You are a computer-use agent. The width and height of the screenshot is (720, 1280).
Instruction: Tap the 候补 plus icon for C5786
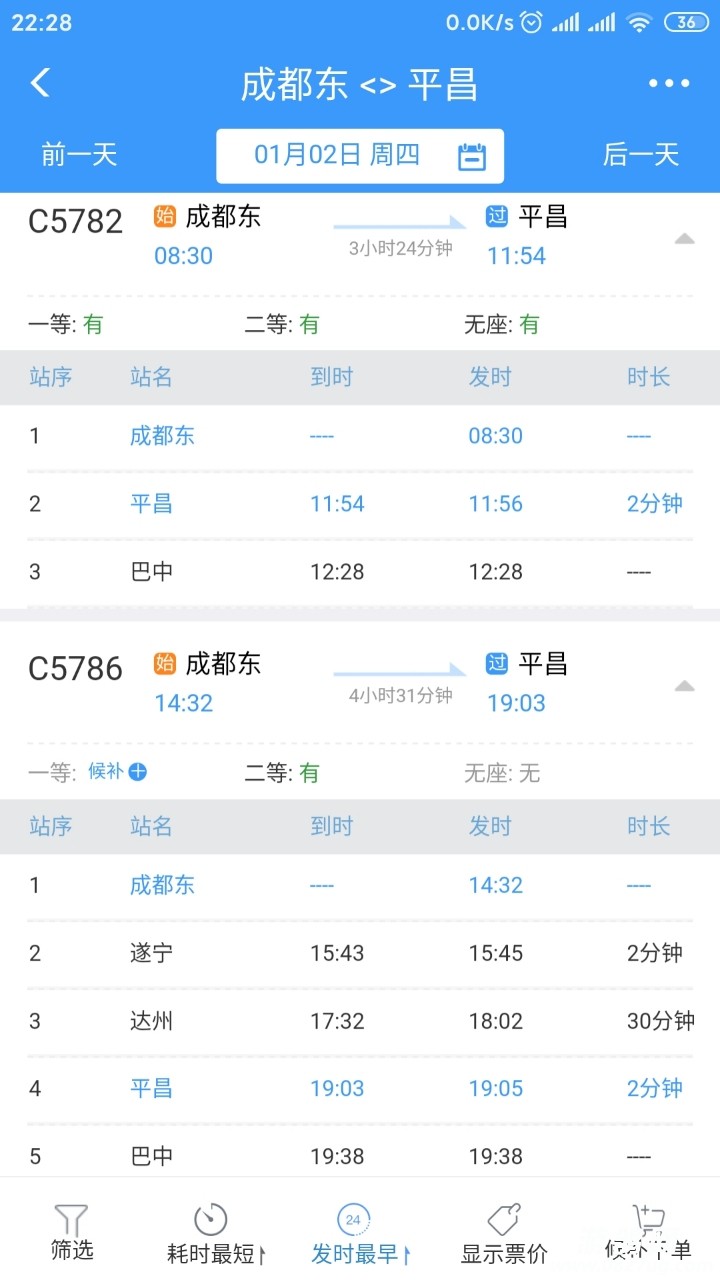tap(138, 772)
